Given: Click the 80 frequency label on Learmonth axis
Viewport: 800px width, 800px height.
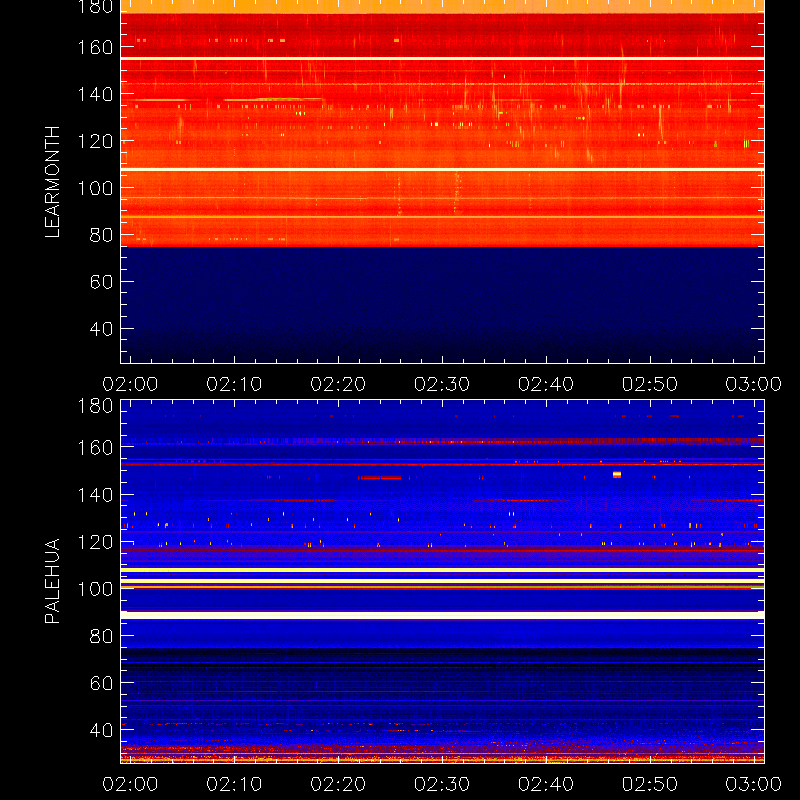Looking at the screenshot, I should [102, 235].
